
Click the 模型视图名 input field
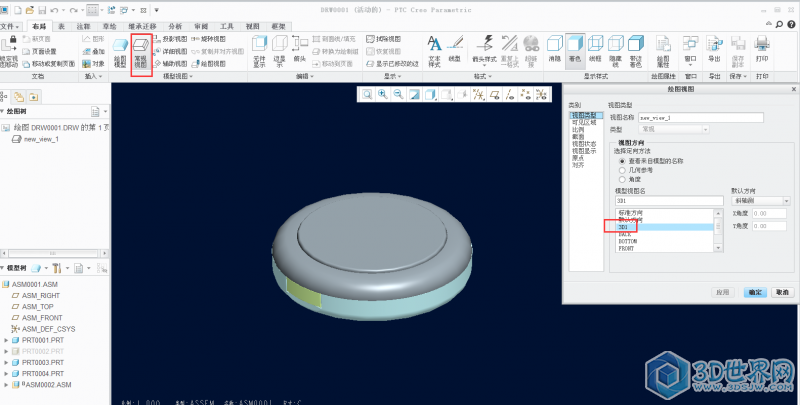(x=669, y=201)
